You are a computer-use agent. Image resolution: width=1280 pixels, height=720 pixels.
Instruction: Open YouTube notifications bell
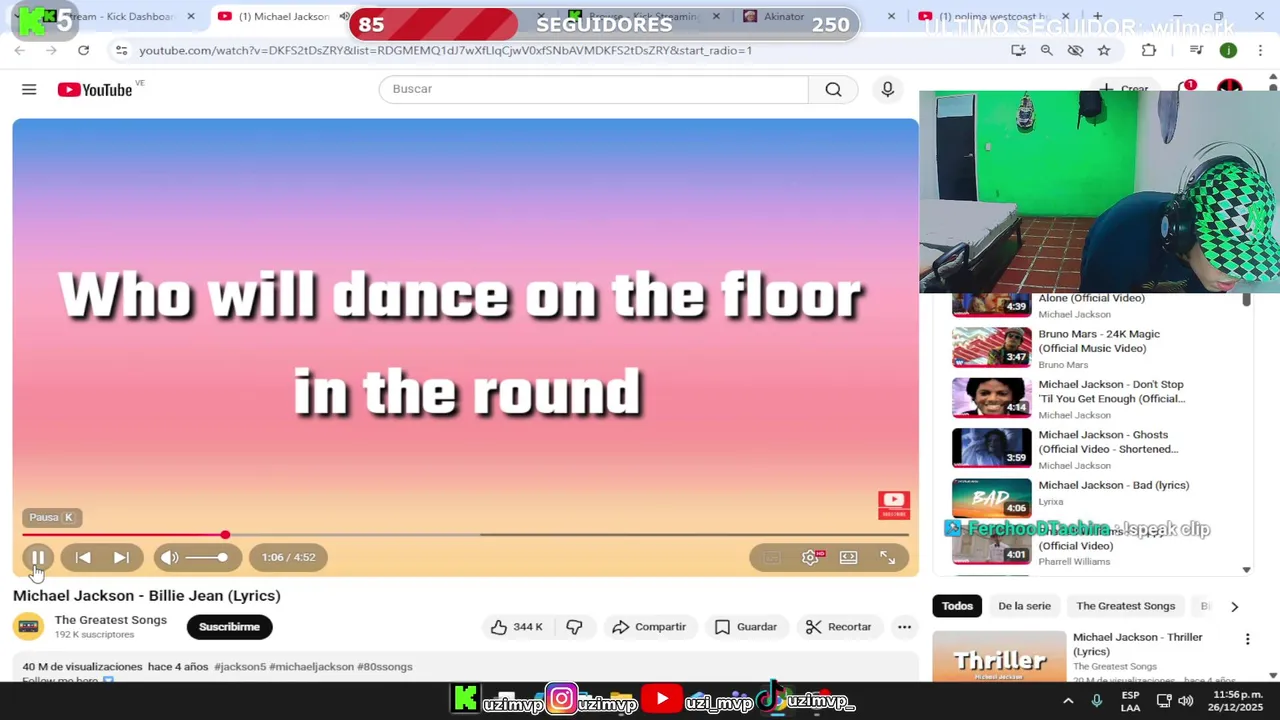coord(1186,89)
